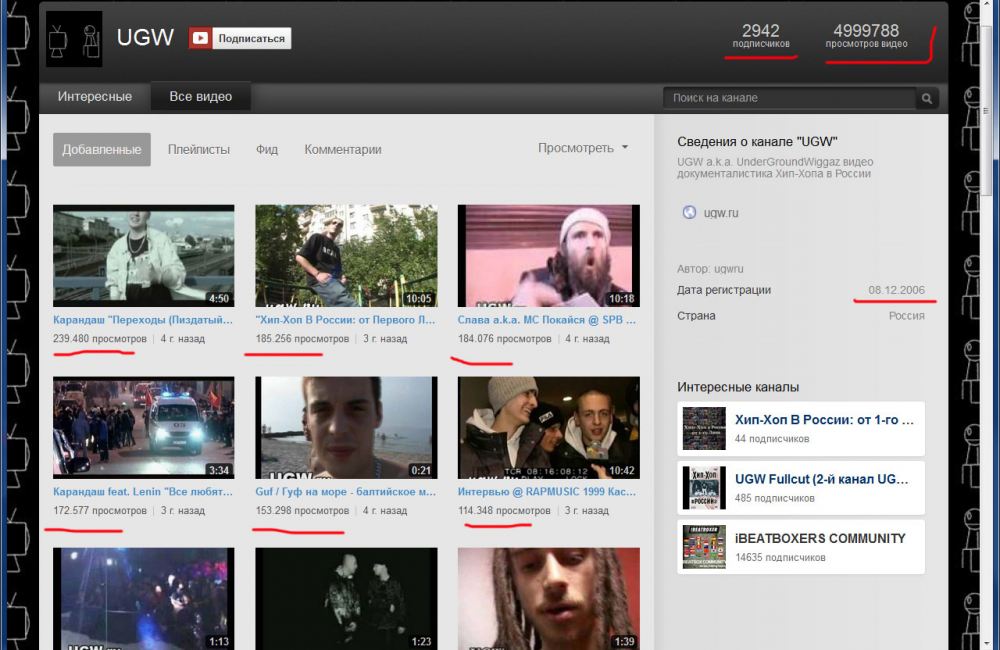
Task: Open UGW Fullcut channel link
Action: (x=821, y=479)
